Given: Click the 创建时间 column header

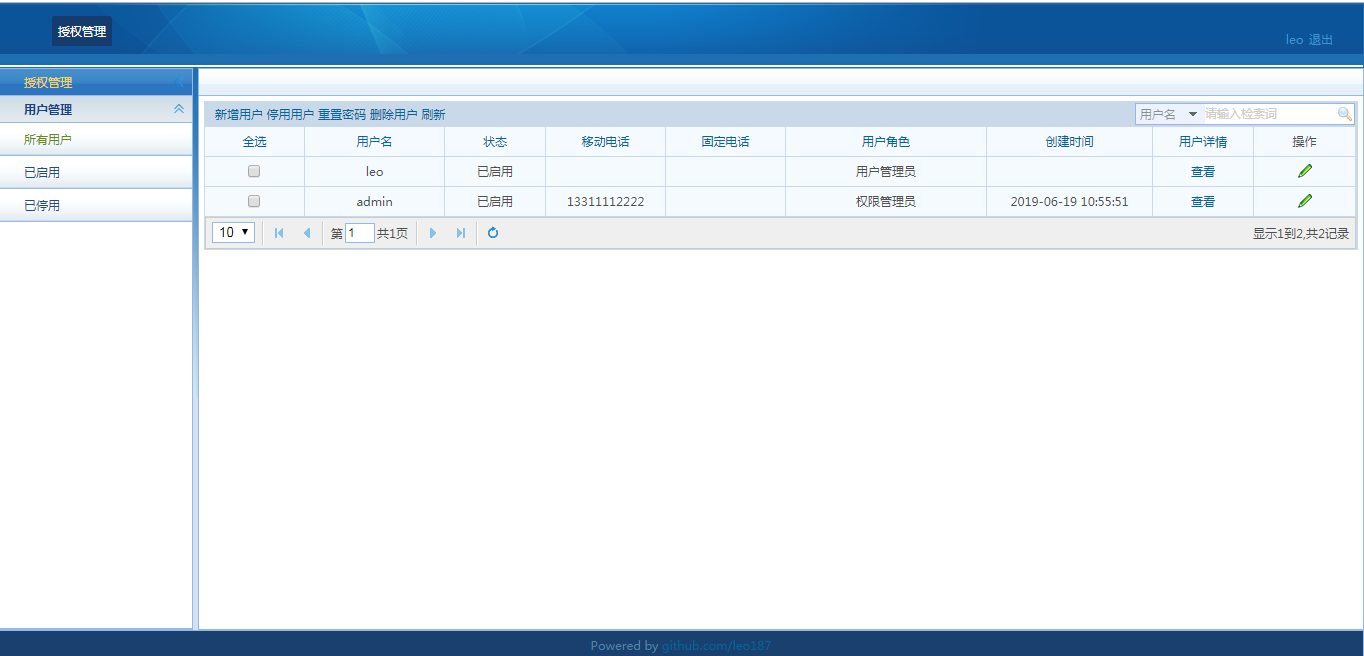Looking at the screenshot, I should (1069, 142).
